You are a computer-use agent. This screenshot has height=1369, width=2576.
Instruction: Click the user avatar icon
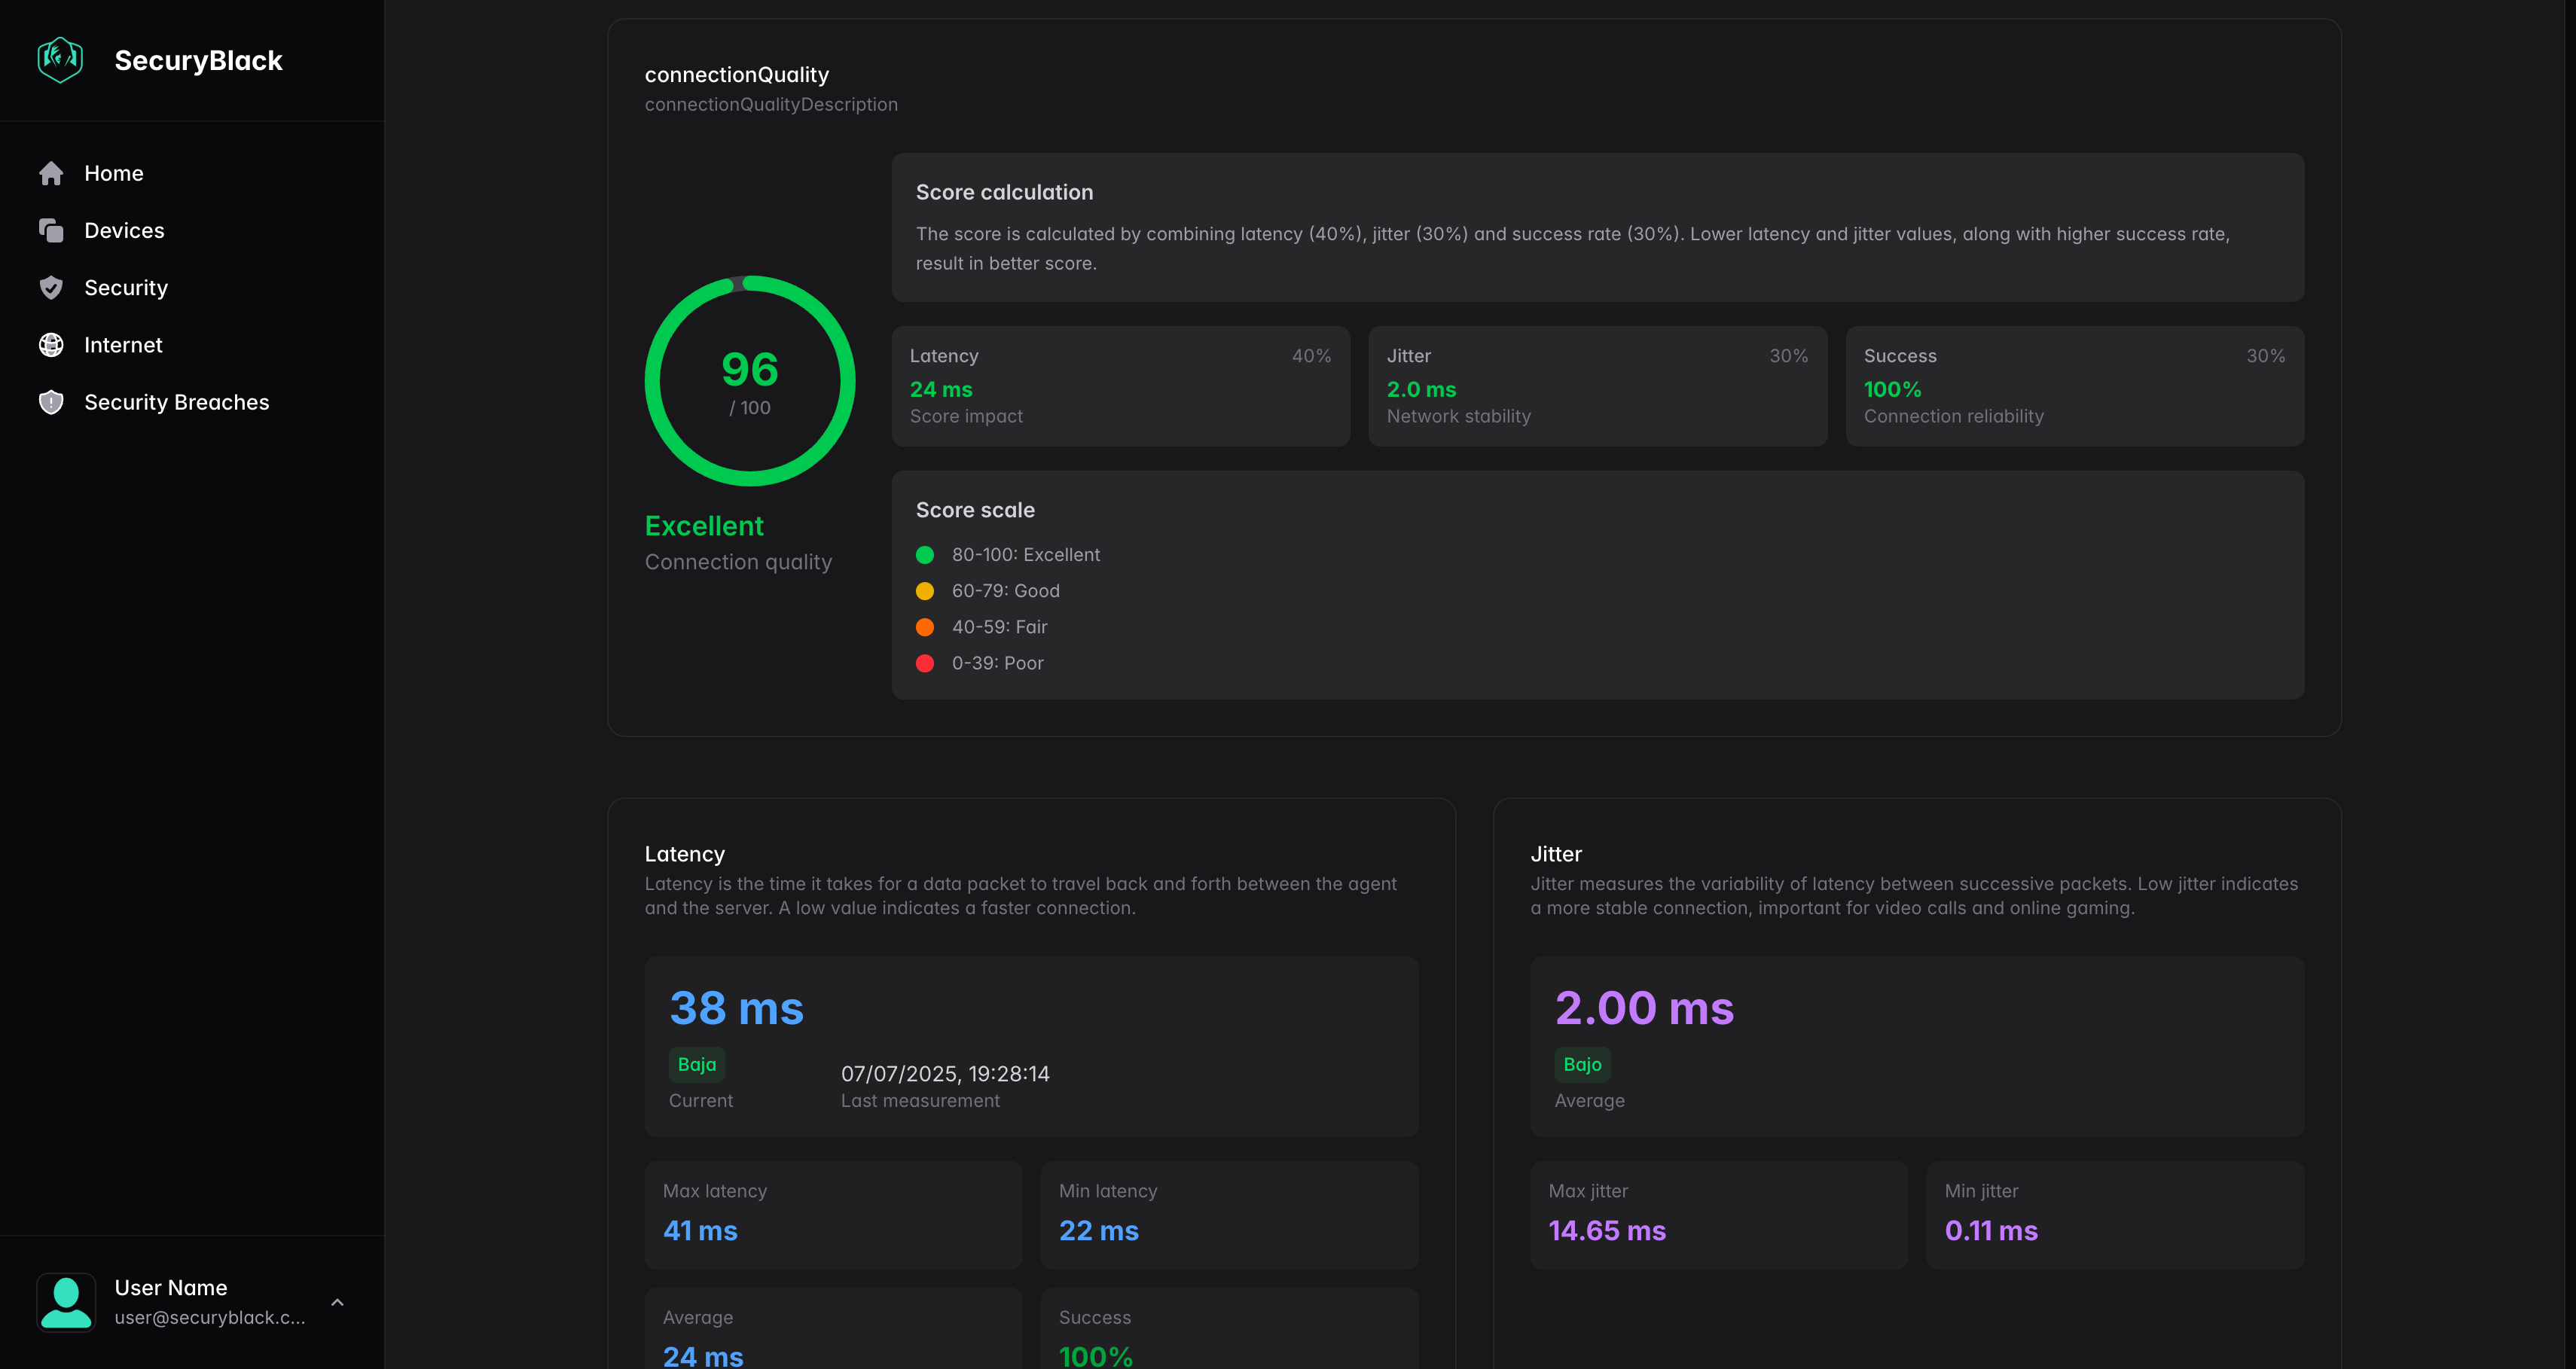pos(66,1302)
